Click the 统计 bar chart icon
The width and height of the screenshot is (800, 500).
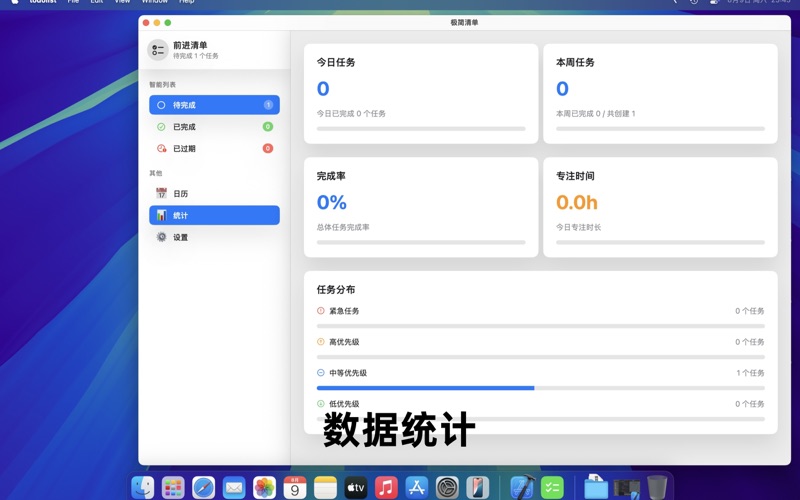pos(161,215)
